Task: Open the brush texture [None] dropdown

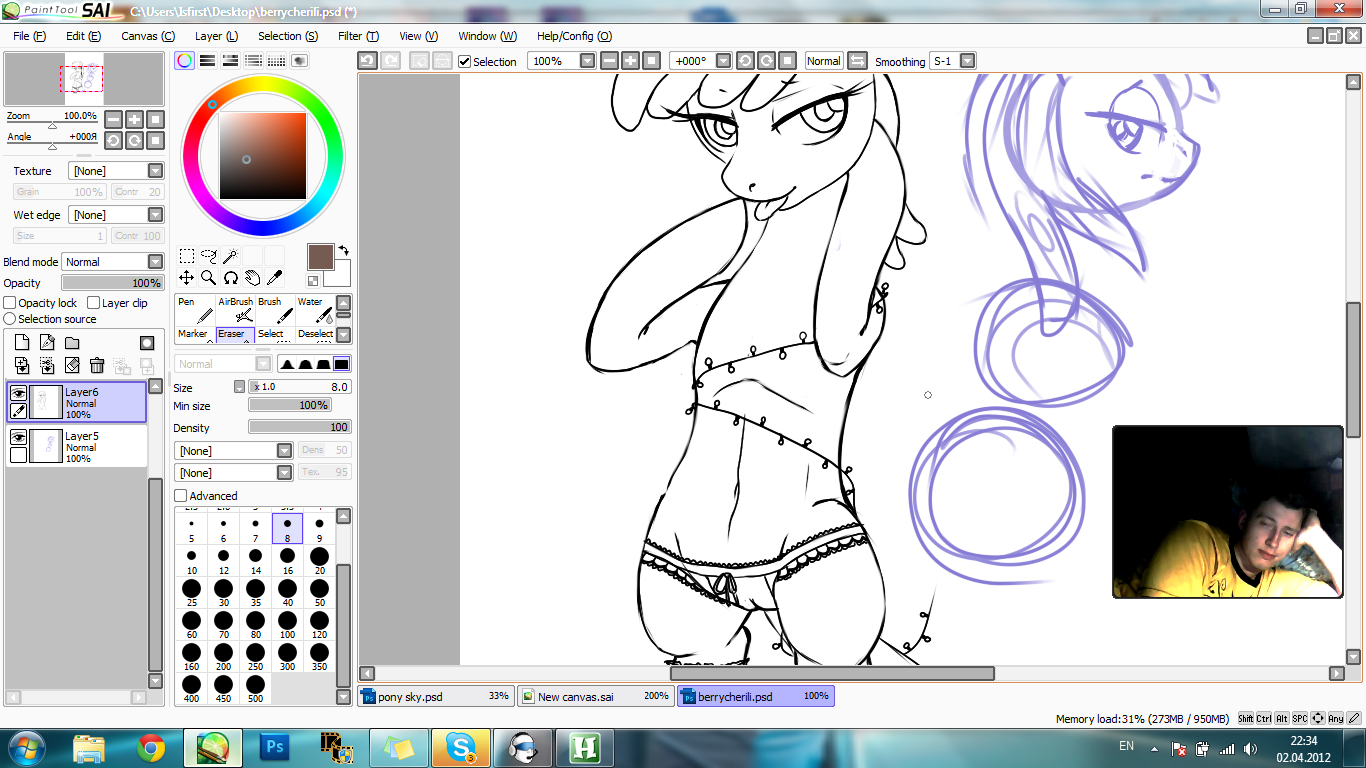Action: pyautogui.click(x=233, y=473)
